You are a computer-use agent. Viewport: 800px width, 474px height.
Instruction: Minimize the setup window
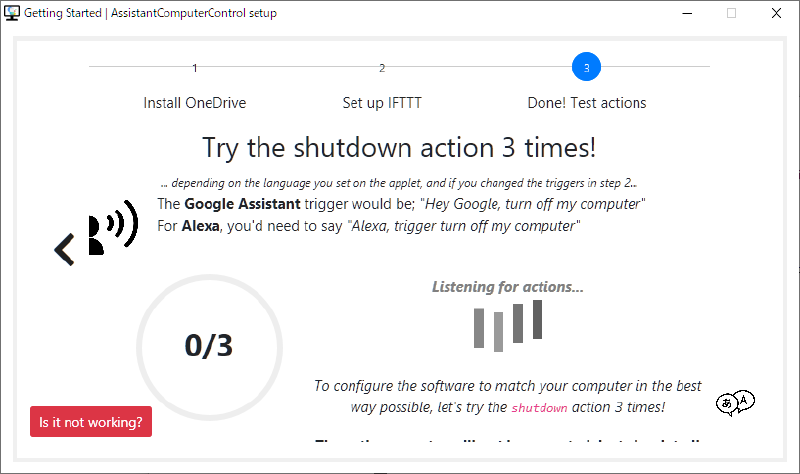point(686,13)
